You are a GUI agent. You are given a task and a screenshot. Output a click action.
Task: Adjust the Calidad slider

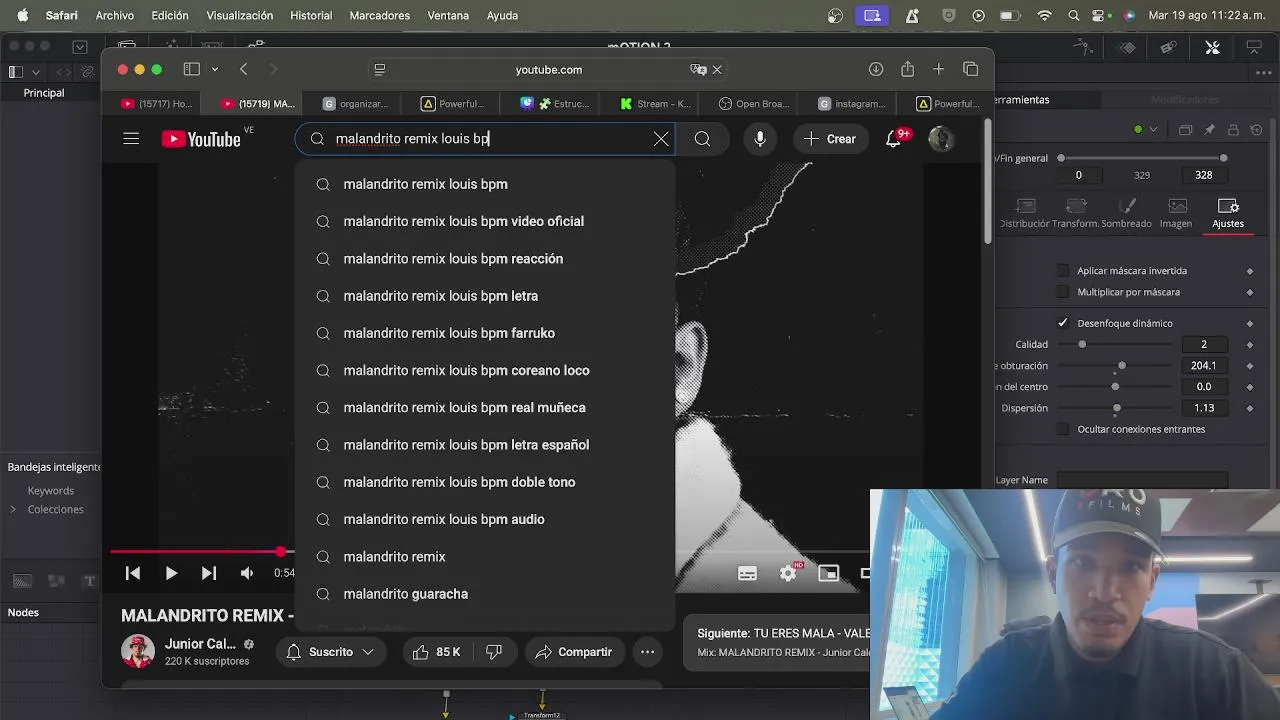(1082, 344)
